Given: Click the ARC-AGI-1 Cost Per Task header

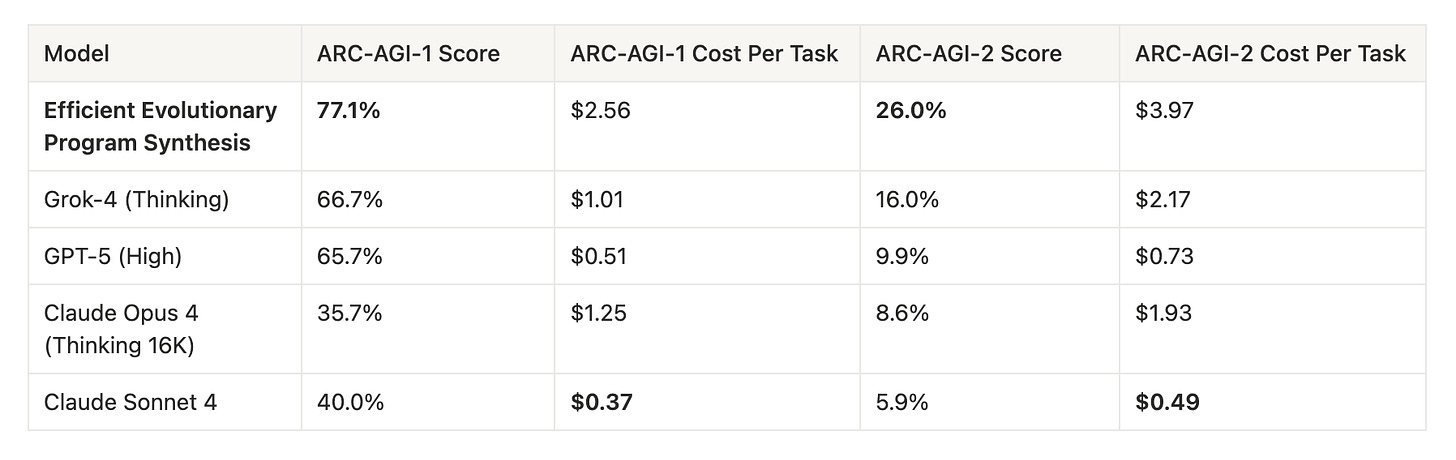Looking at the screenshot, I should (707, 53).
